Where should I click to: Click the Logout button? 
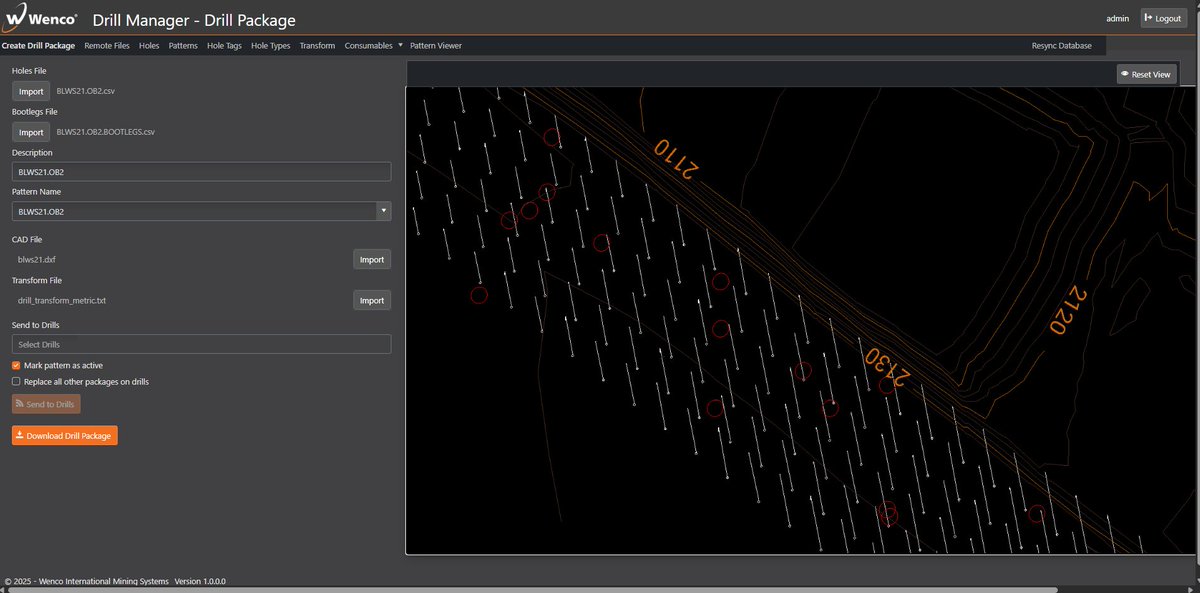pos(1163,18)
